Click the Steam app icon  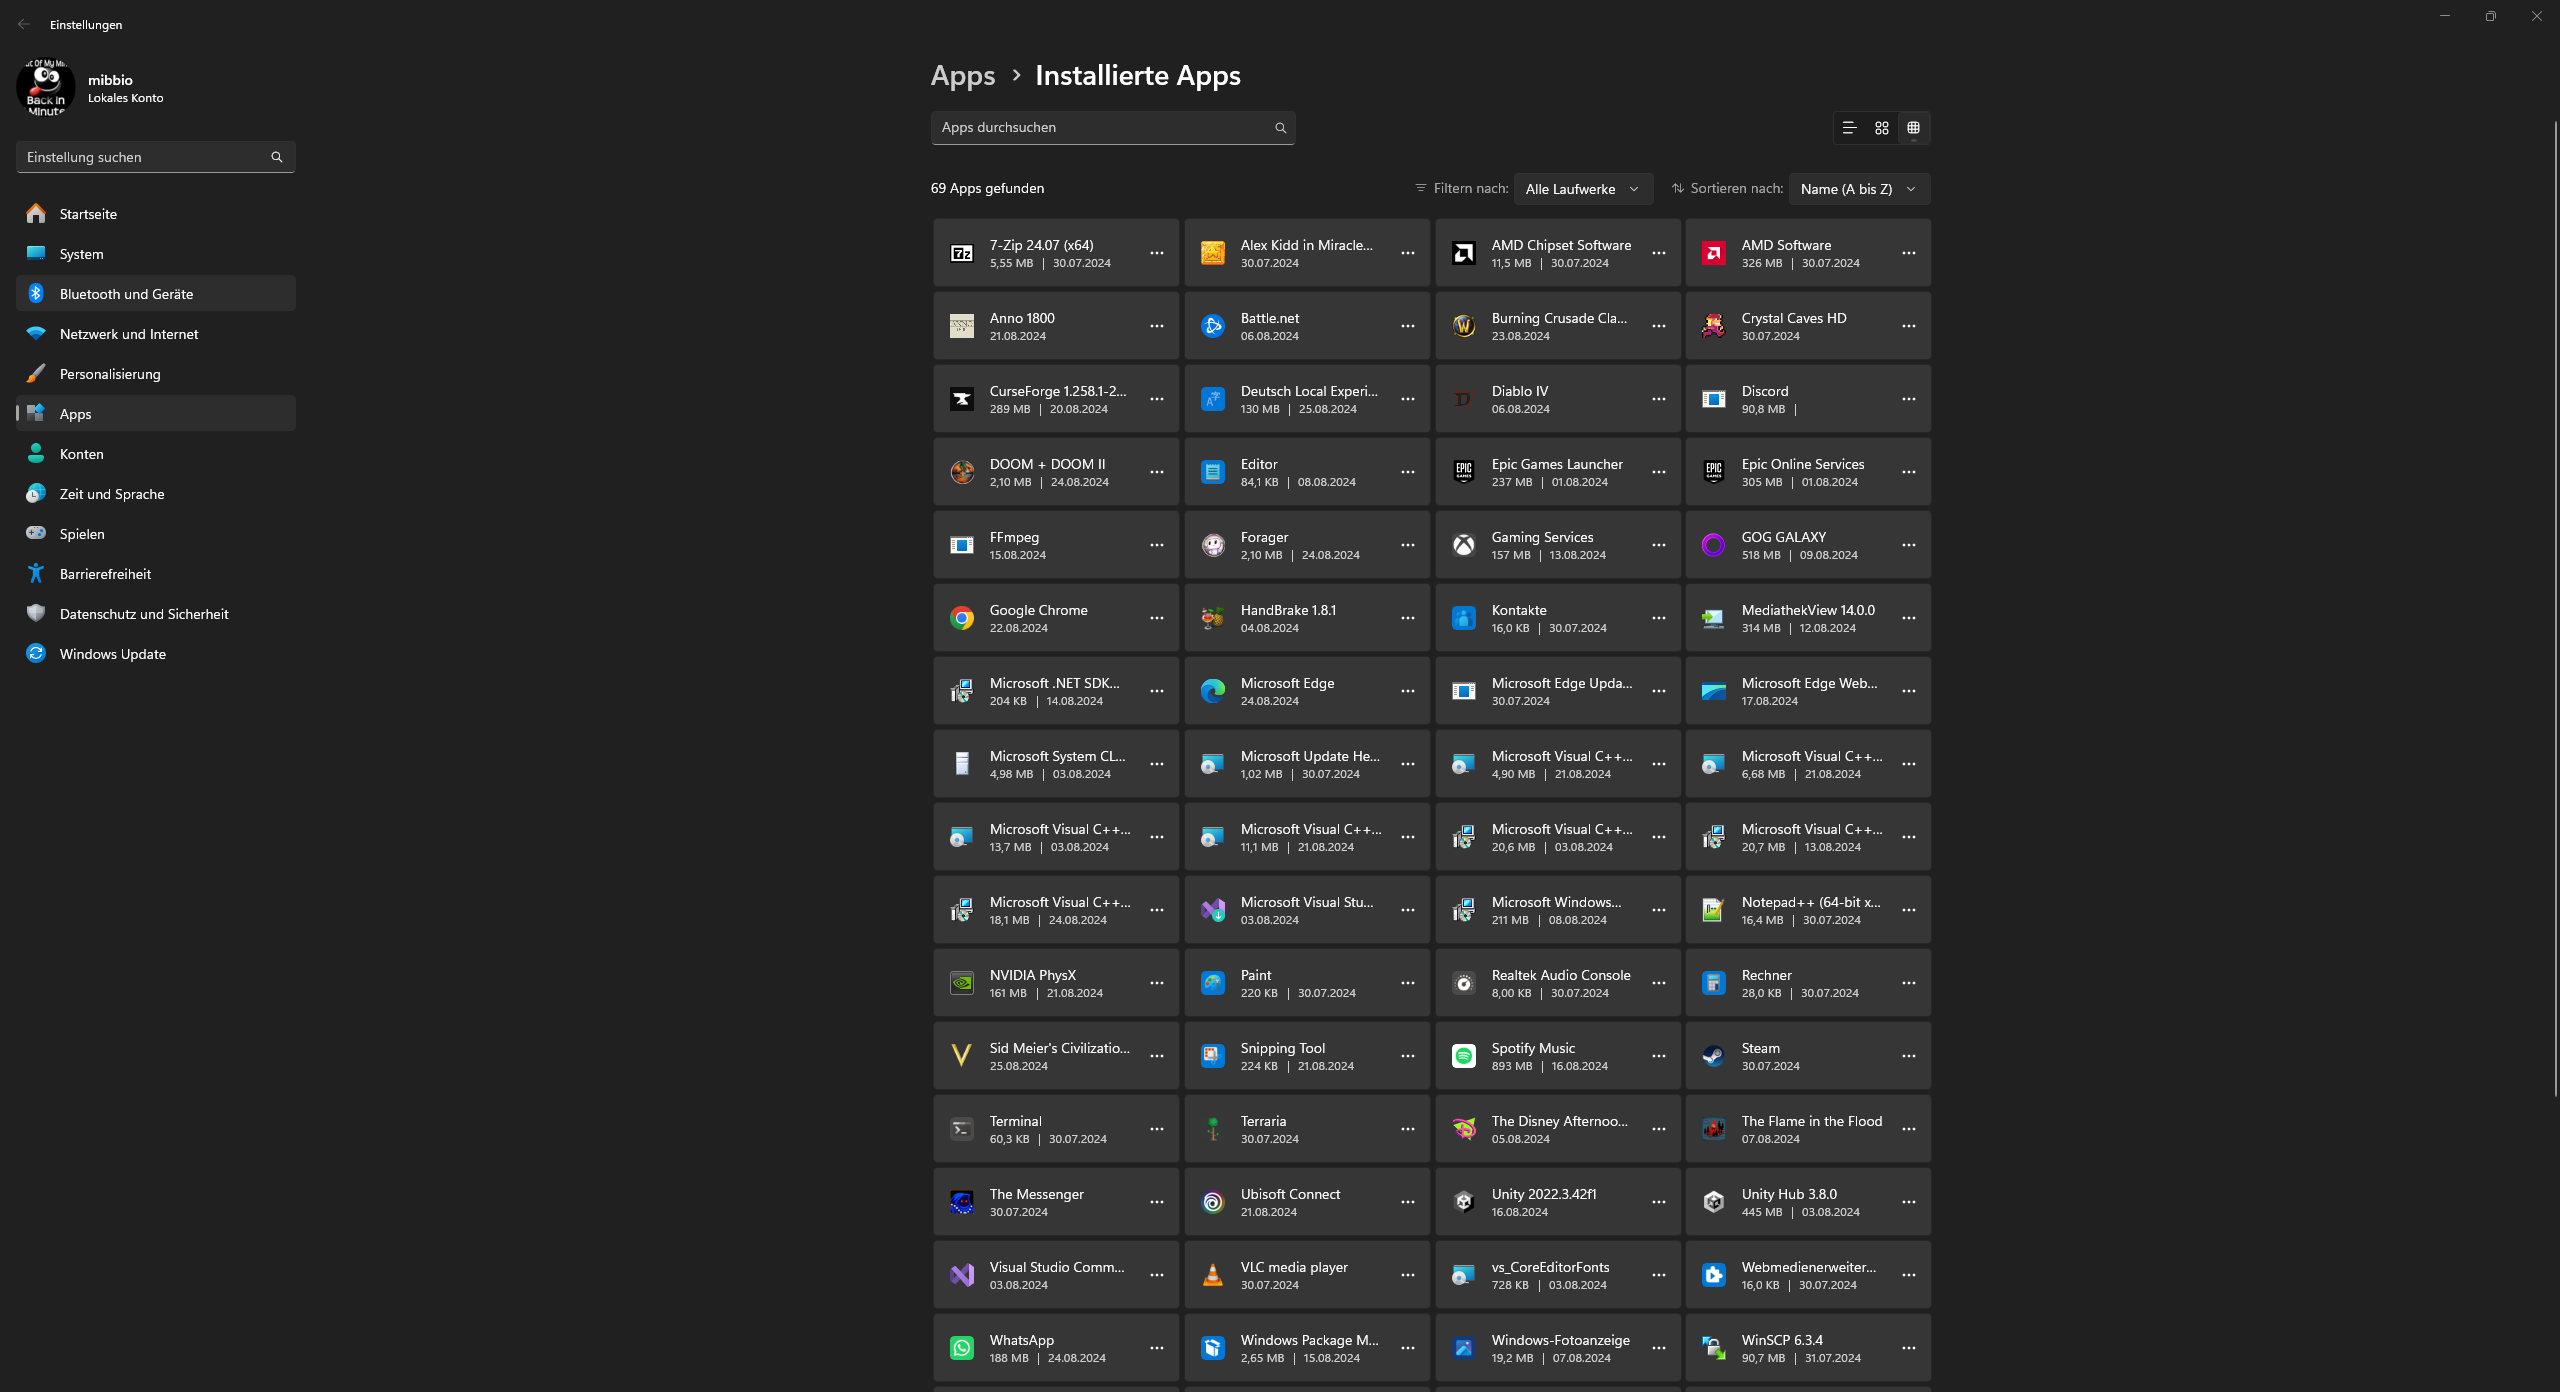click(x=1713, y=1056)
